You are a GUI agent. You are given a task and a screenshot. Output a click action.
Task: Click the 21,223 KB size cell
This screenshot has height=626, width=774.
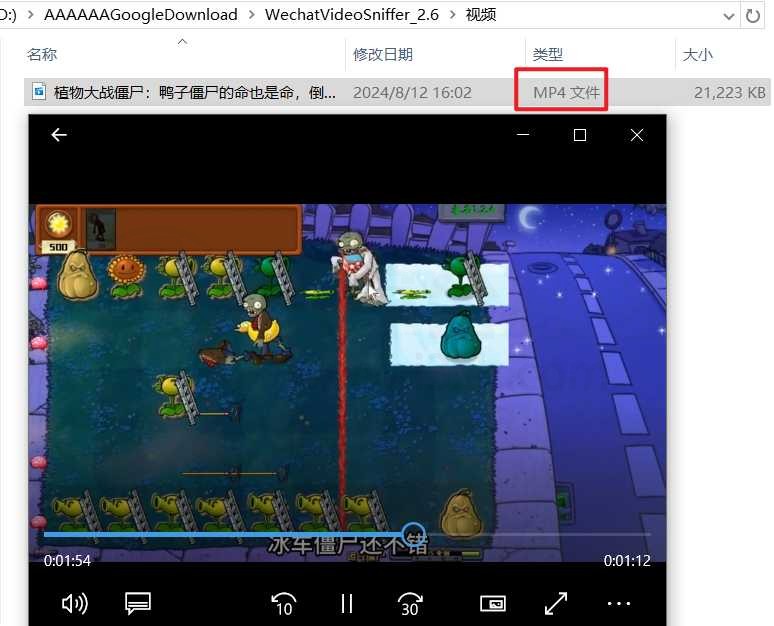[x=730, y=92]
